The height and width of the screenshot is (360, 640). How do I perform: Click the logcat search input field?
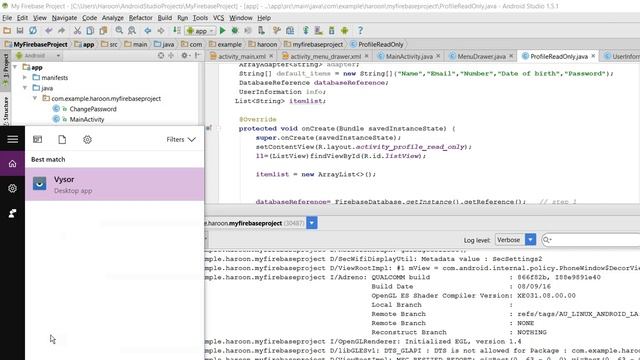(x=592, y=240)
